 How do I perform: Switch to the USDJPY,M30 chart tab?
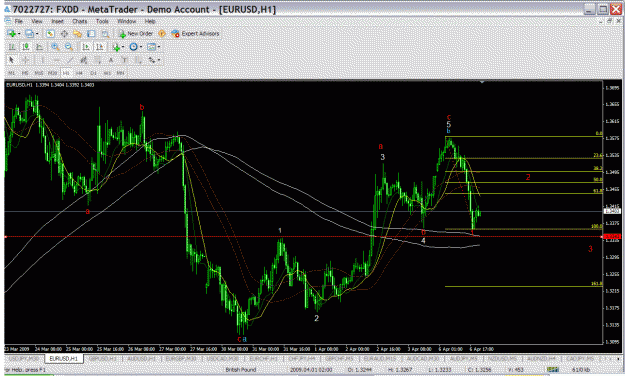click(25, 359)
